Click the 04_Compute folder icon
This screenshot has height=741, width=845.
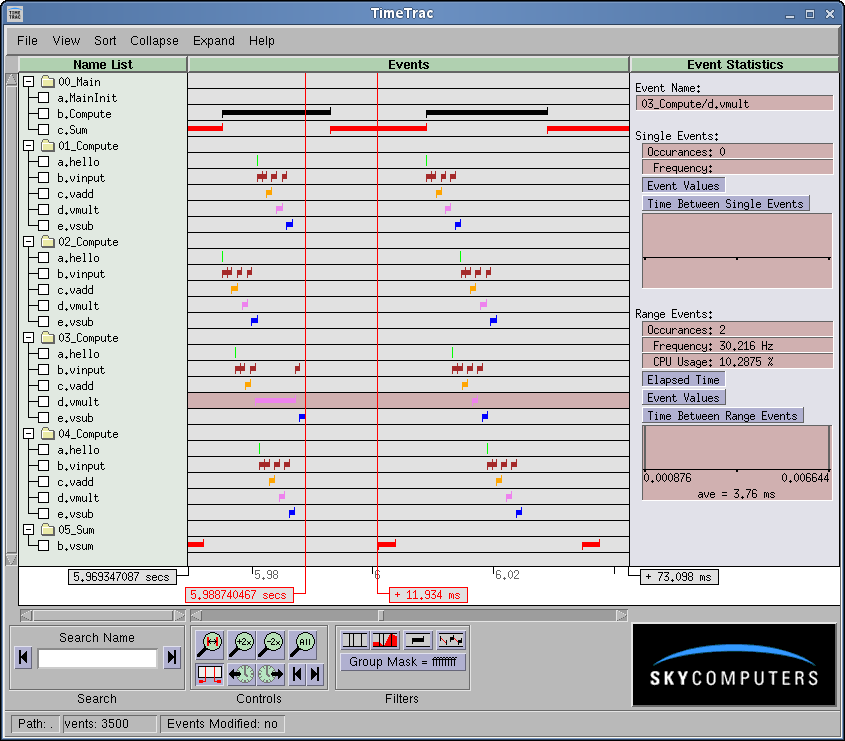tap(48, 433)
